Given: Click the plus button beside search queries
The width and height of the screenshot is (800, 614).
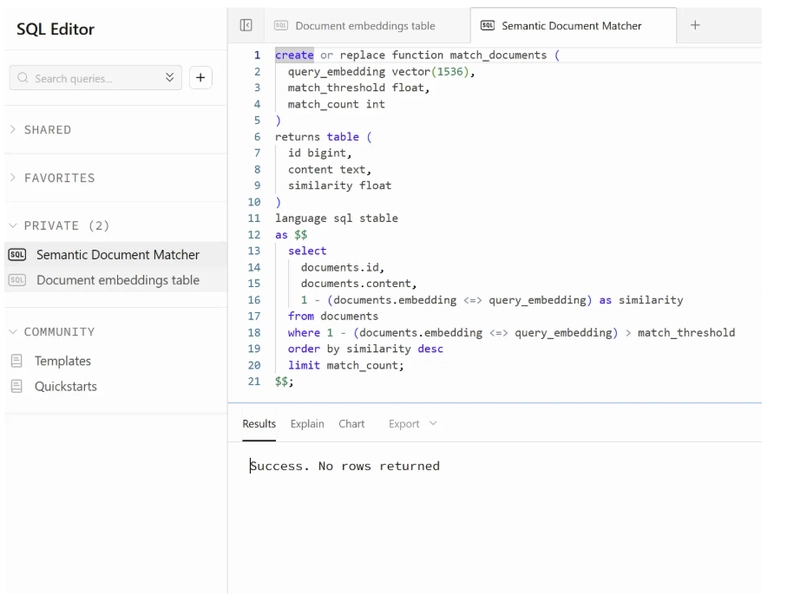Looking at the screenshot, I should point(200,78).
